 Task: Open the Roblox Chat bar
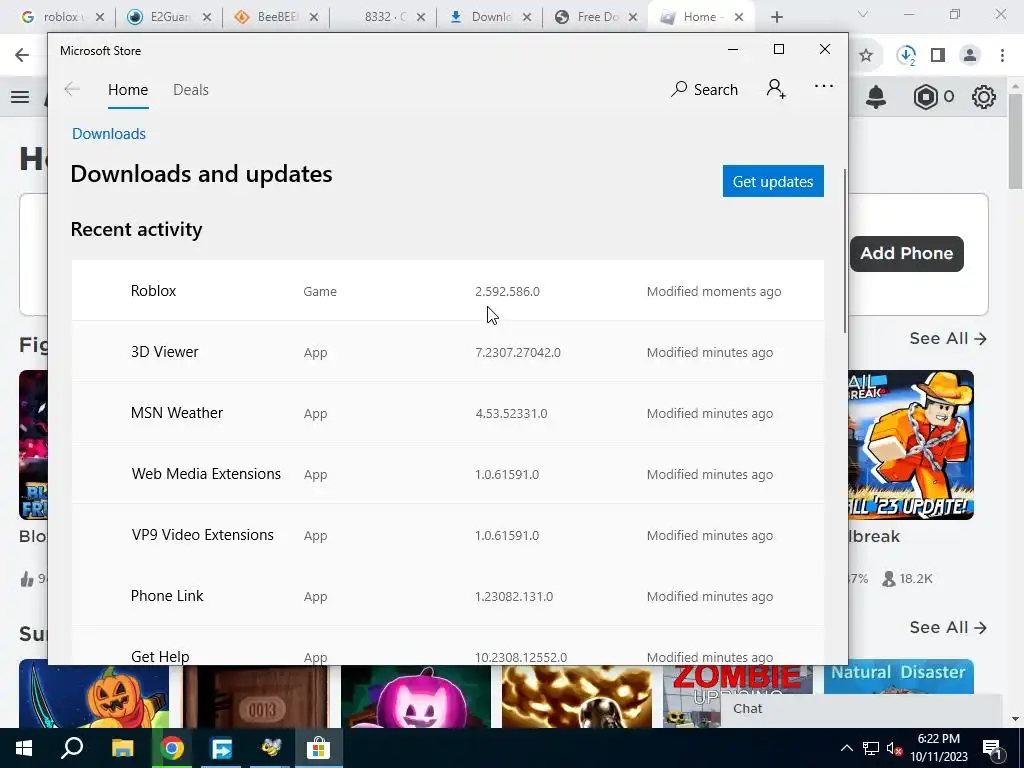coord(862,709)
